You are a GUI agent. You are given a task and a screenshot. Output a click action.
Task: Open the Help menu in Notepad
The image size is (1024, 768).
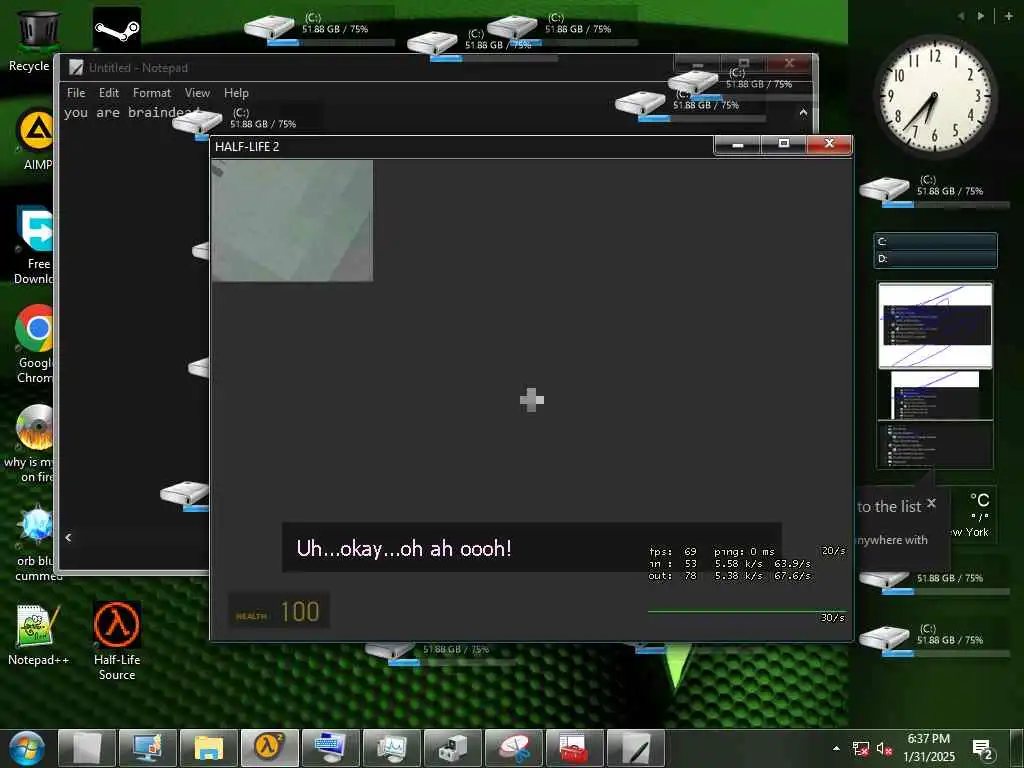(236, 93)
